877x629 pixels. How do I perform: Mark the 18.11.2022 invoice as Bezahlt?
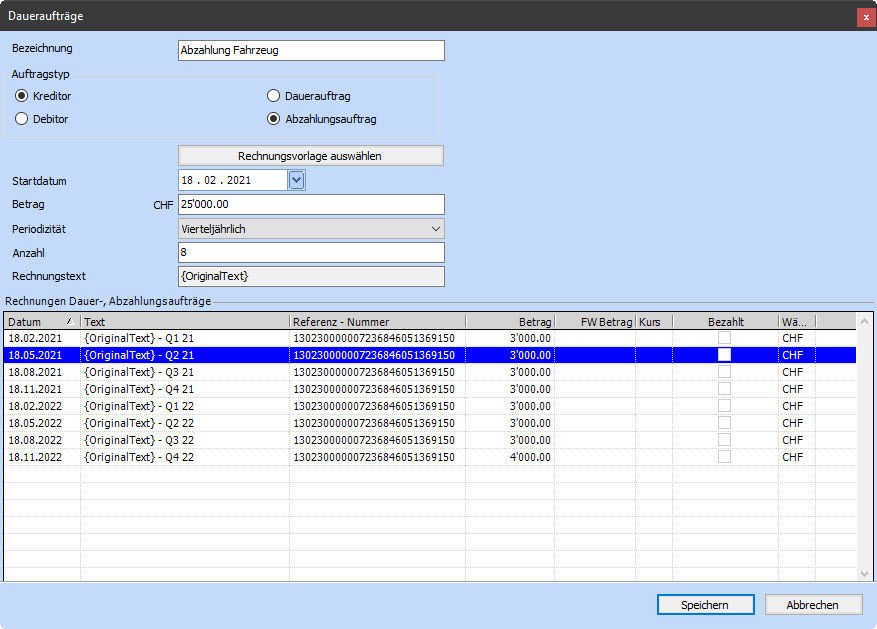(724, 457)
